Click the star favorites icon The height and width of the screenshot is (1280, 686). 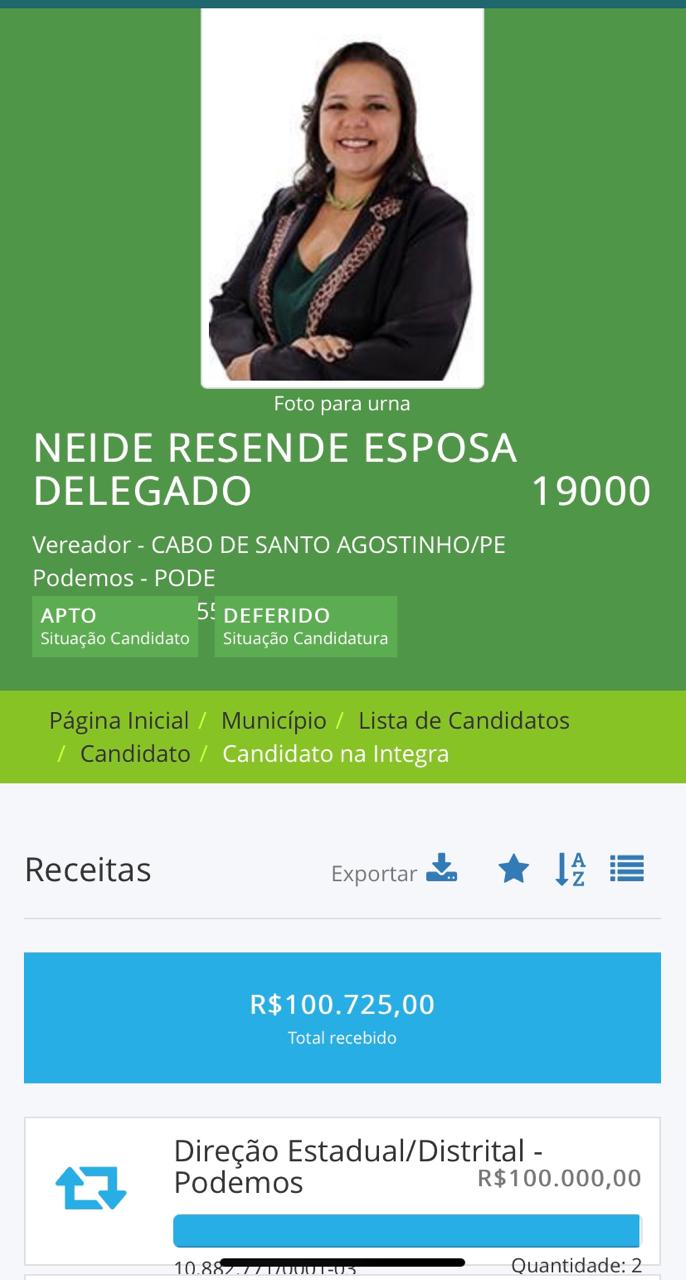[x=513, y=869]
